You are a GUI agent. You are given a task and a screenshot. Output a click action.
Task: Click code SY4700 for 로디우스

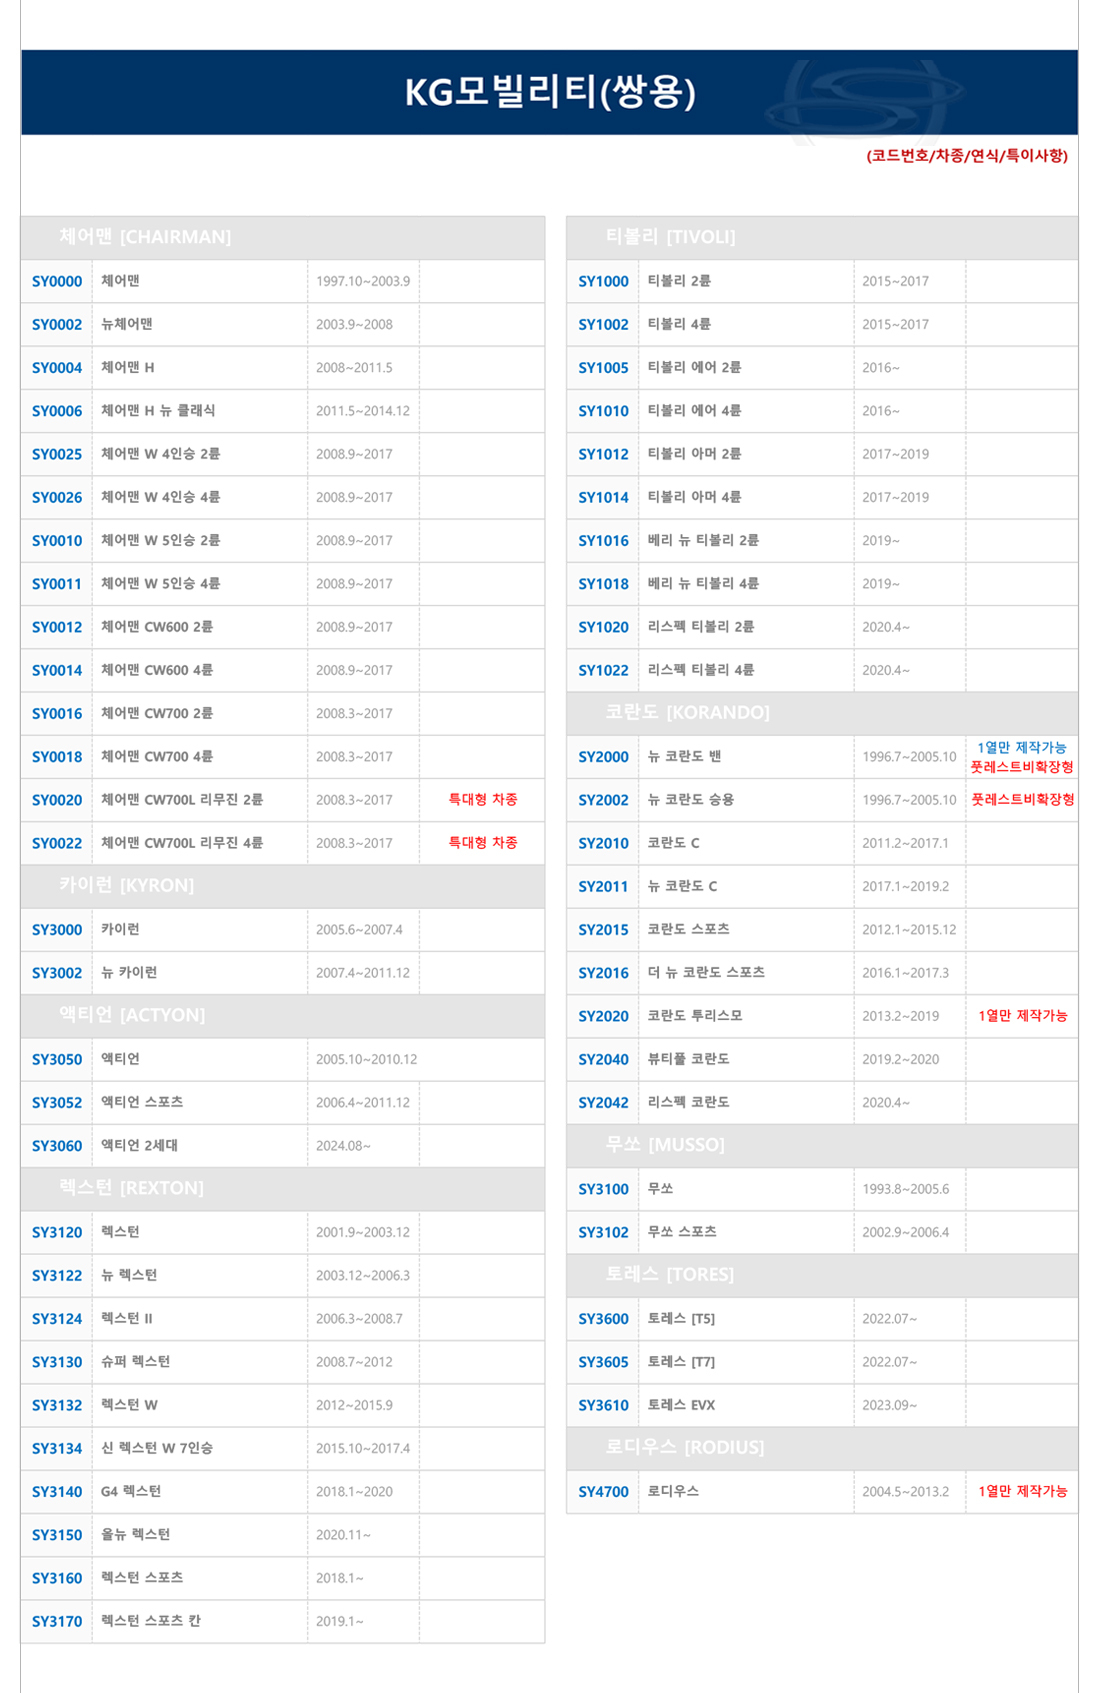[603, 1491]
